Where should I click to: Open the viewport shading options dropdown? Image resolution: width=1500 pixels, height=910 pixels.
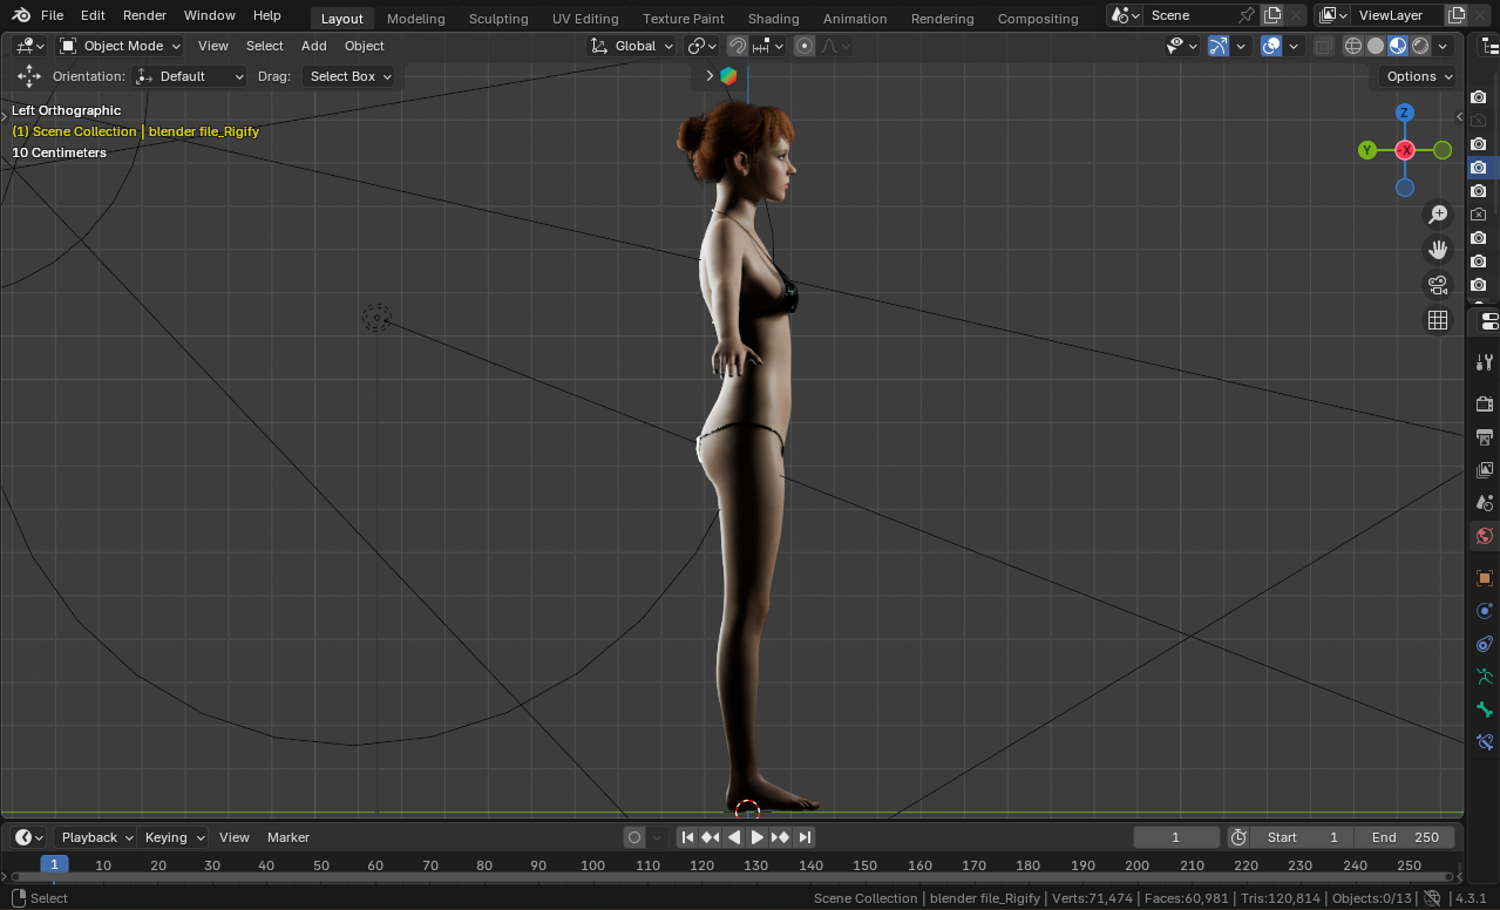pyautogui.click(x=1442, y=46)
